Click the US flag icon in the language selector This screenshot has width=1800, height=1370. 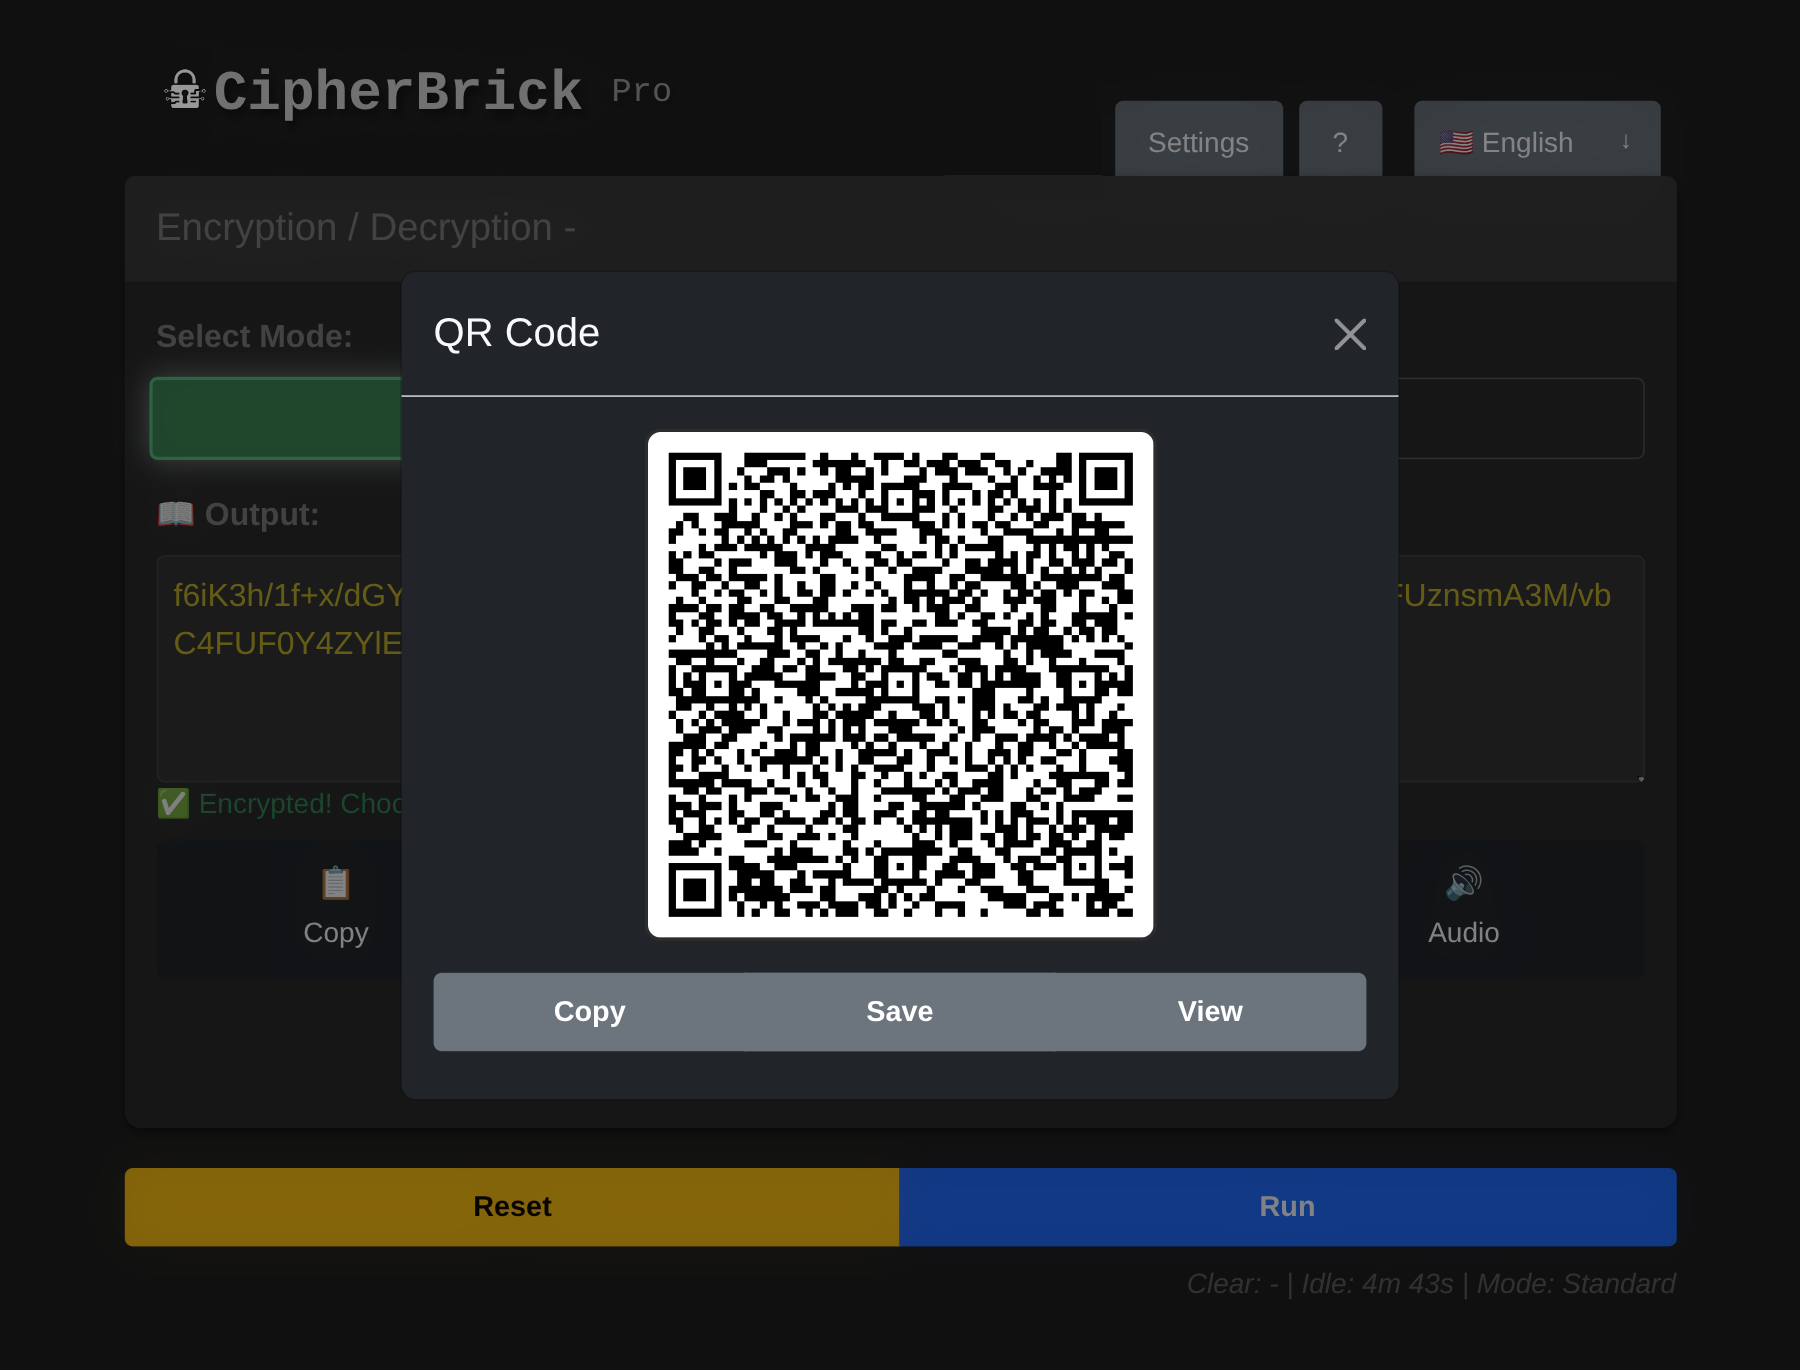(1458, 142)
